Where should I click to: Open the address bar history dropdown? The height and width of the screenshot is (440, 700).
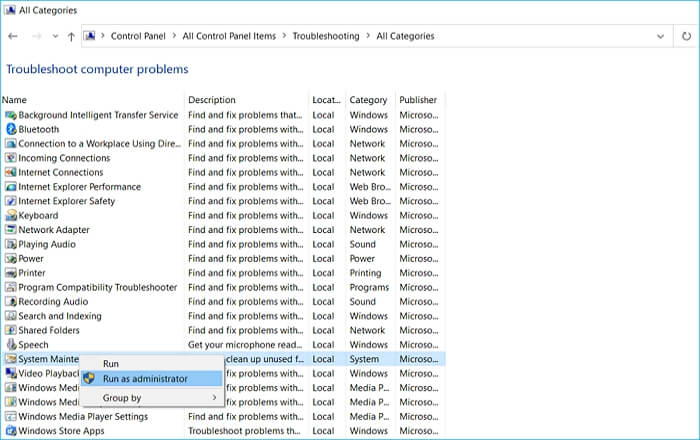(660, 36)
